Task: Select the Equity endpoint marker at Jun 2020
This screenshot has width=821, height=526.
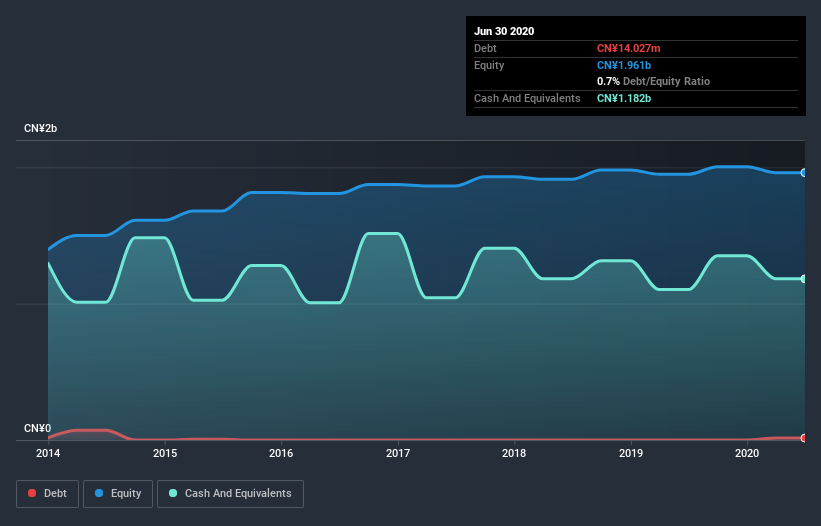Action: [x=804, y=173]
